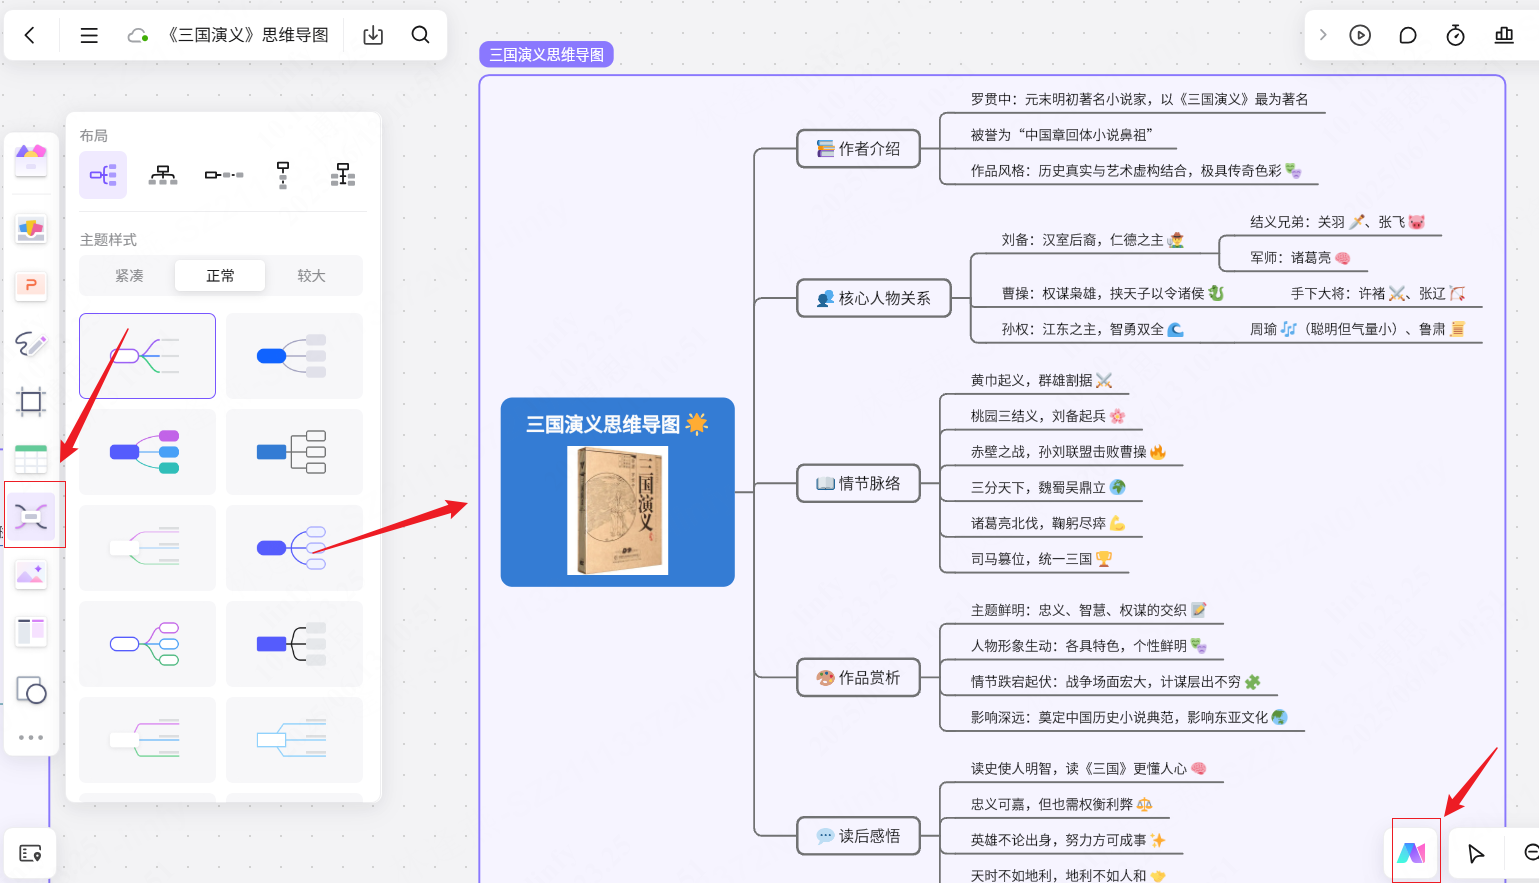Open the minimap location button

[30, 853]
